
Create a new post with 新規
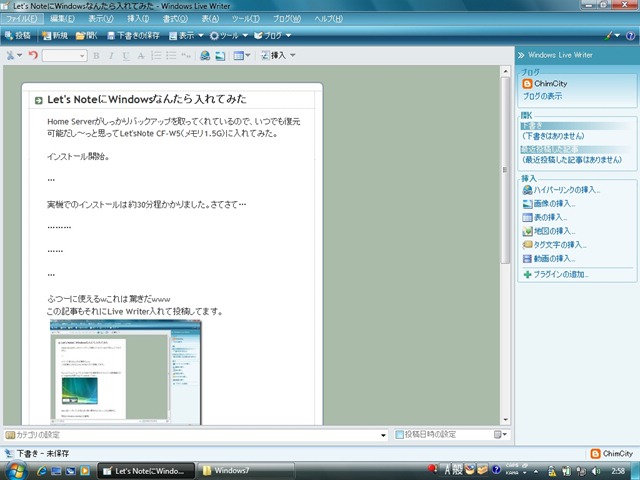(x=55, y=36)
